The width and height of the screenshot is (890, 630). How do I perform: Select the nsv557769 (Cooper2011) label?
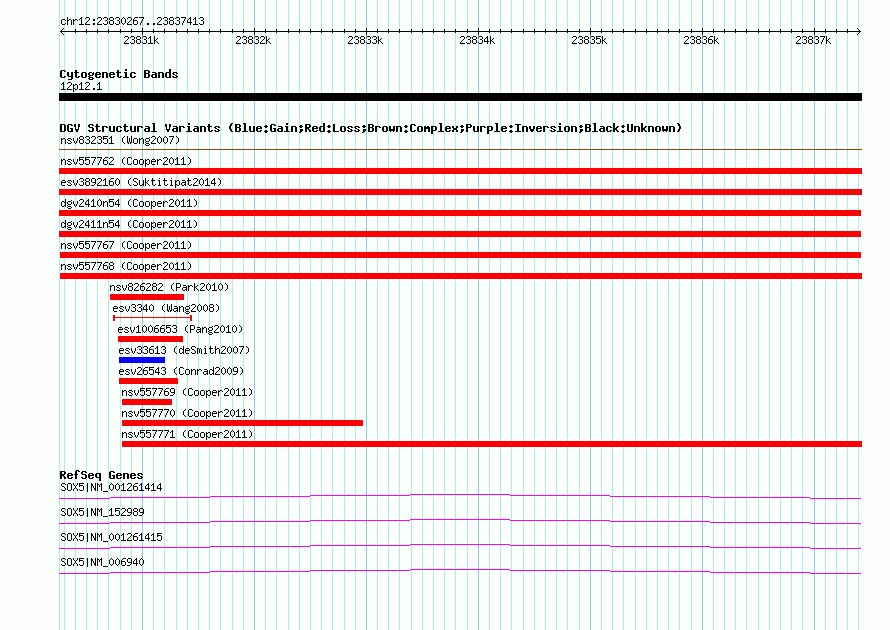coord(187,392)
